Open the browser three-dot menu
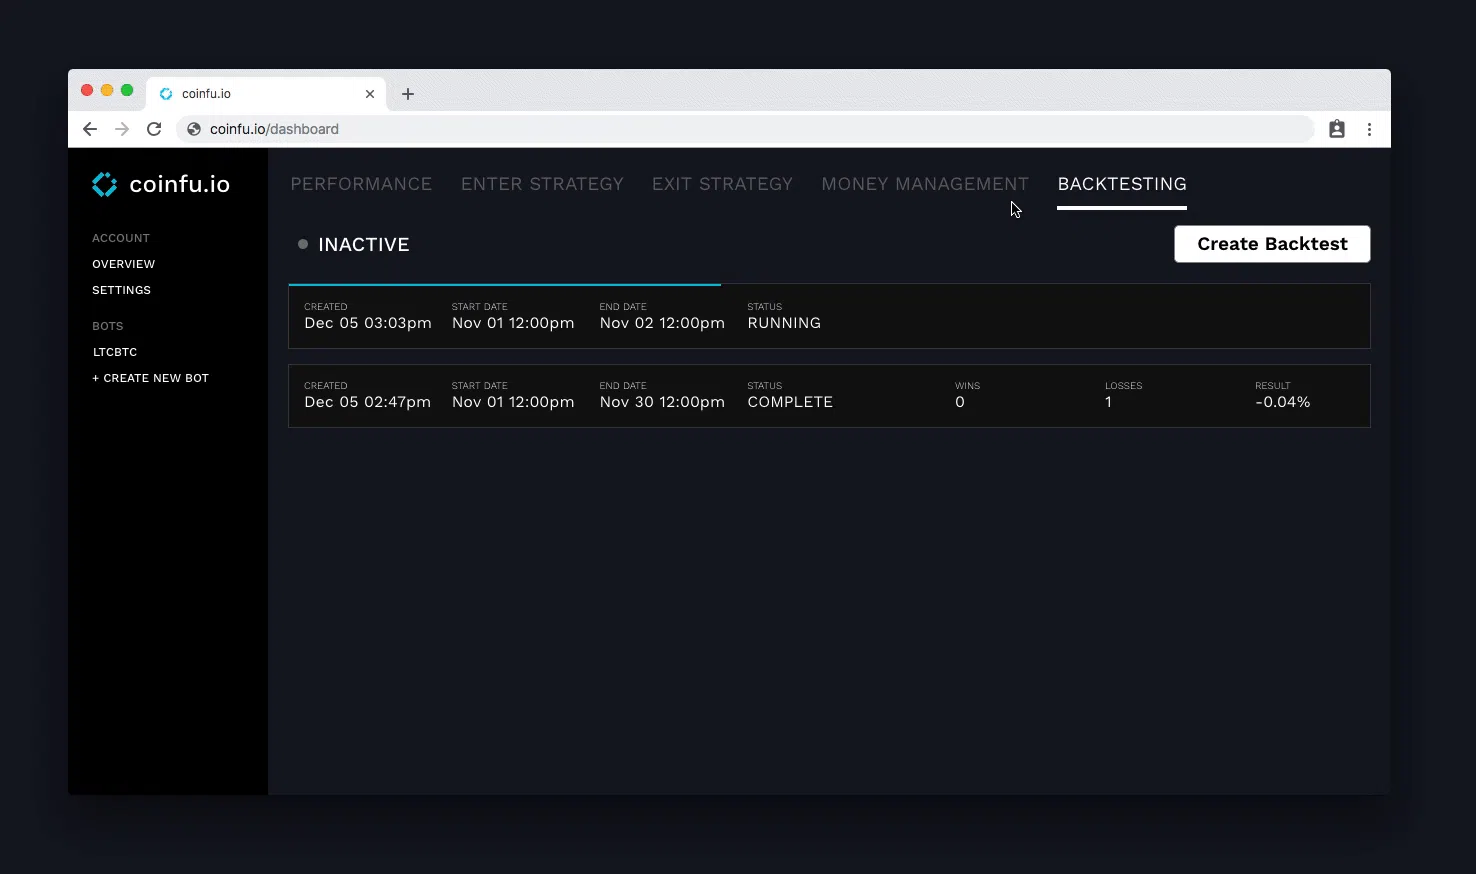 (x=1369, y=129)
